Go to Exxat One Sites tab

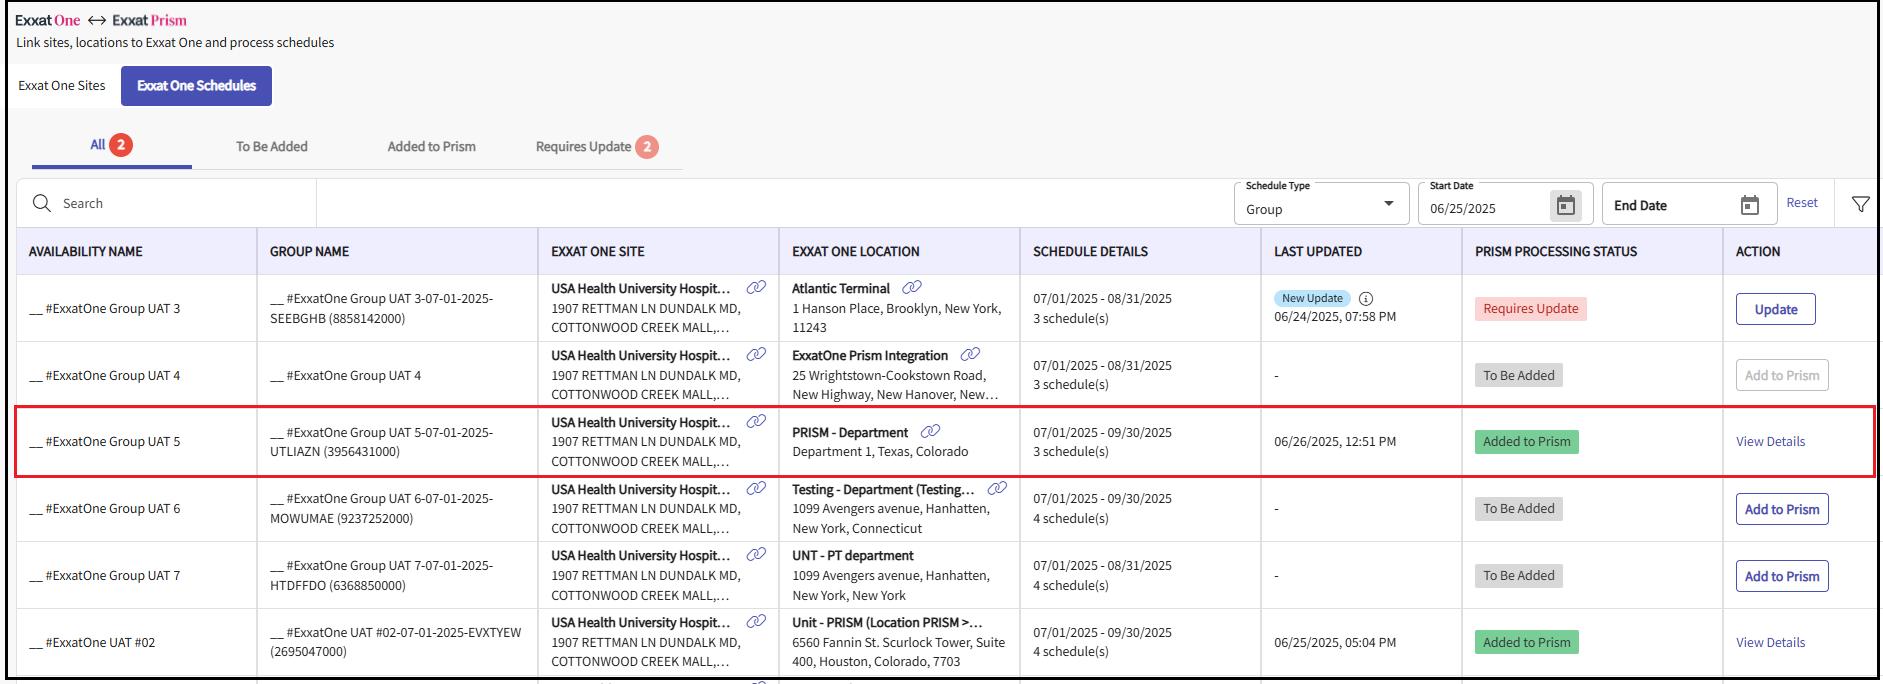click(x=62, y=86)
